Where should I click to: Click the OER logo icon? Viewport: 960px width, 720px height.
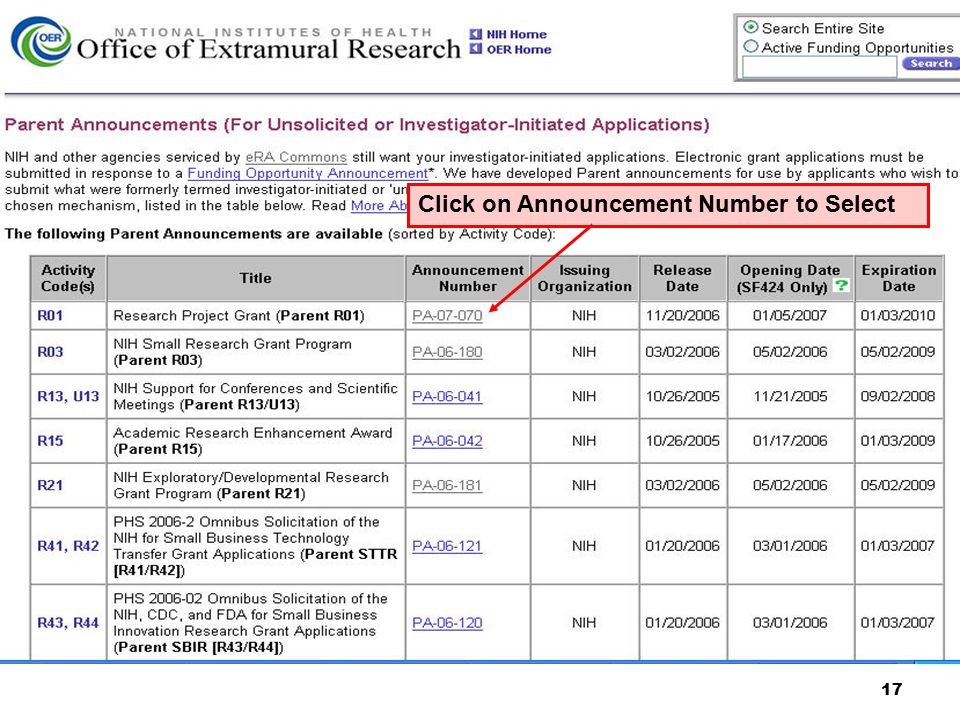40,41
